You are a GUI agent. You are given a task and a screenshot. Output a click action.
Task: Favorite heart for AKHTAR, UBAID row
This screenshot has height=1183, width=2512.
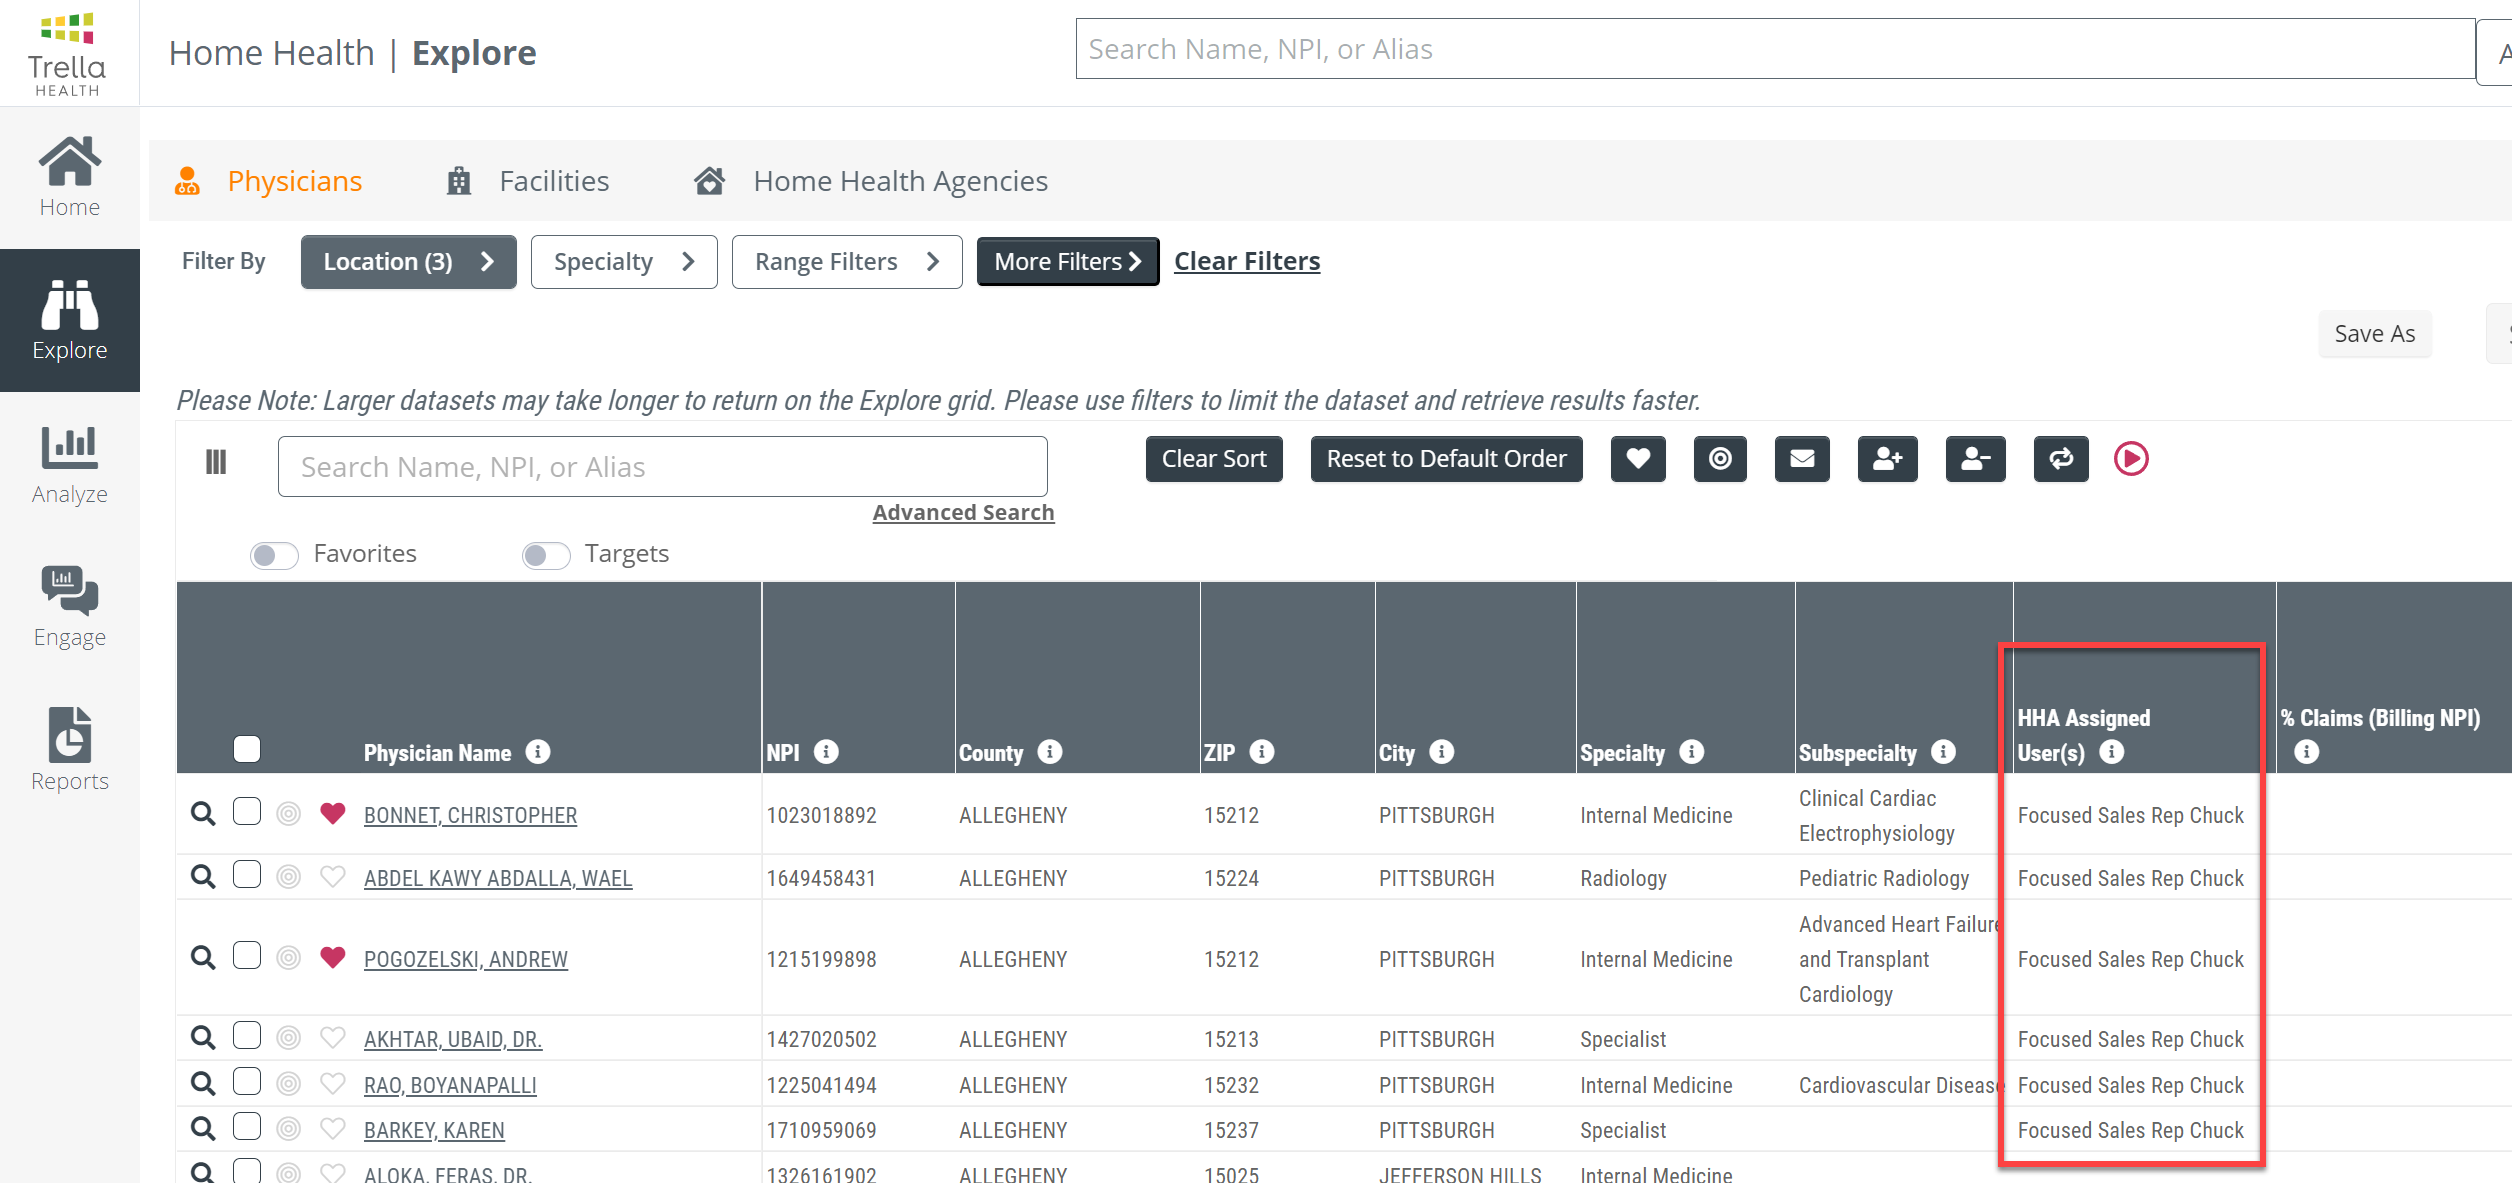pyautogui.click(x=333, y=1038)
